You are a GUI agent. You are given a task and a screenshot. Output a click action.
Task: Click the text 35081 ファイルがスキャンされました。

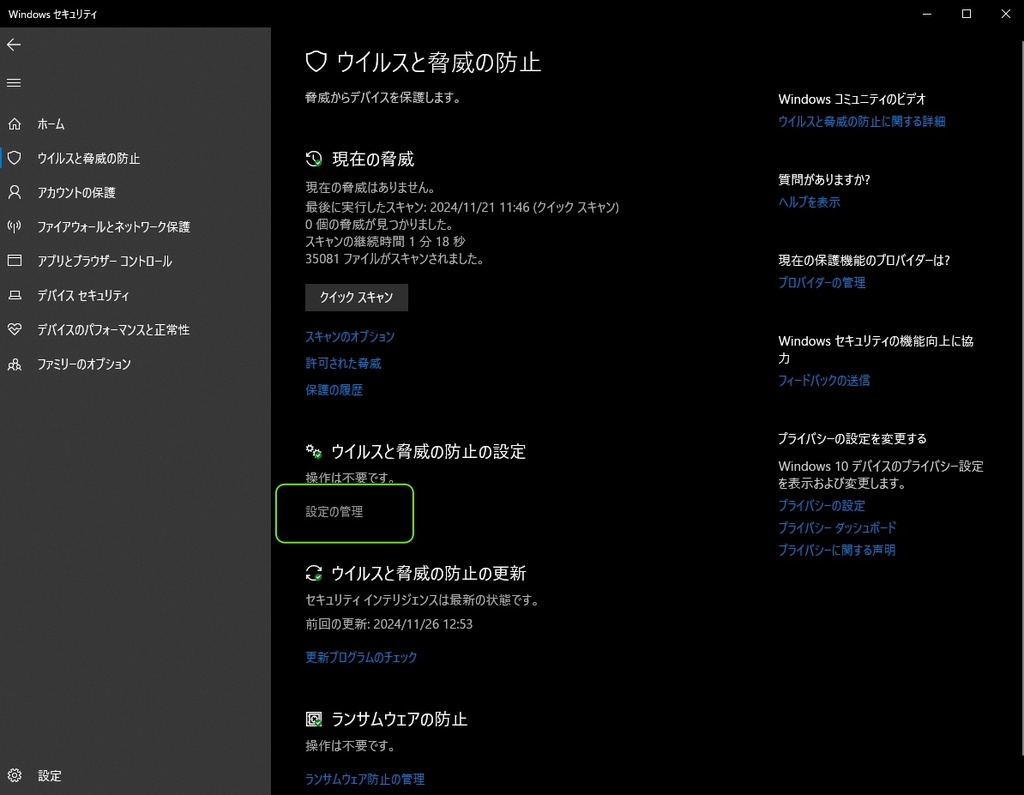pos(394,259)
